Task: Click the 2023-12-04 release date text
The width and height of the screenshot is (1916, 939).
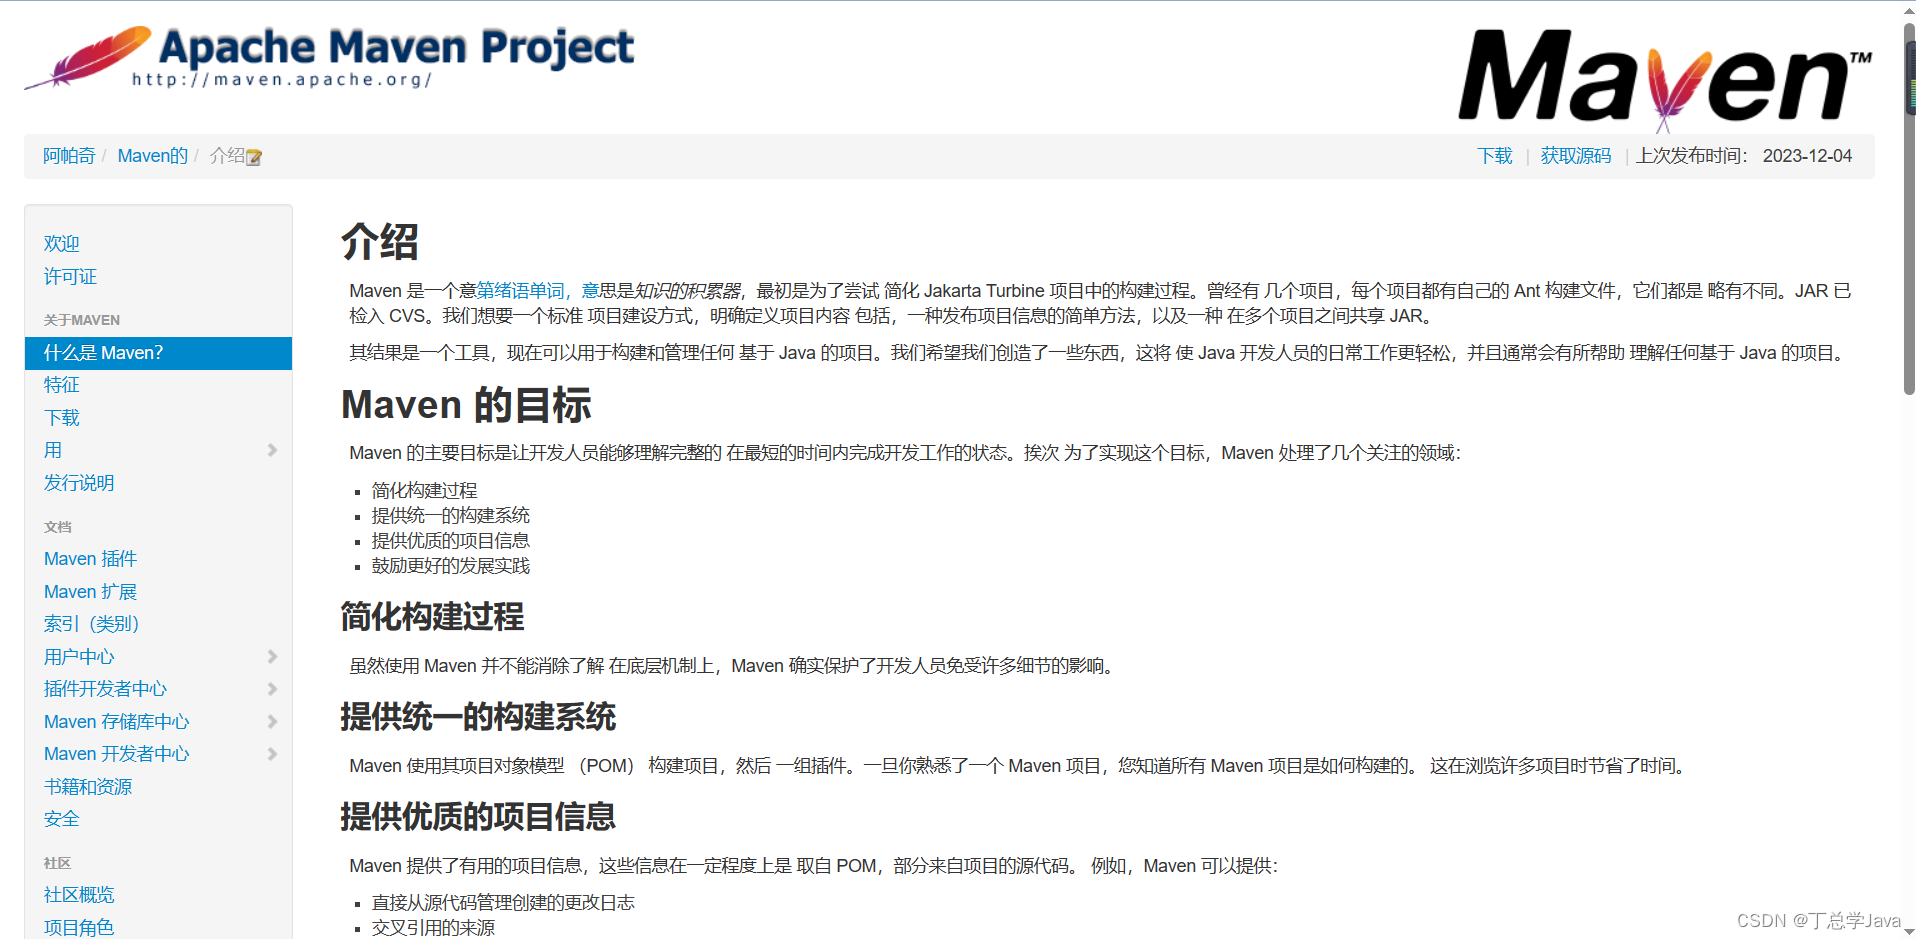Action: (x=1807, y=156)
